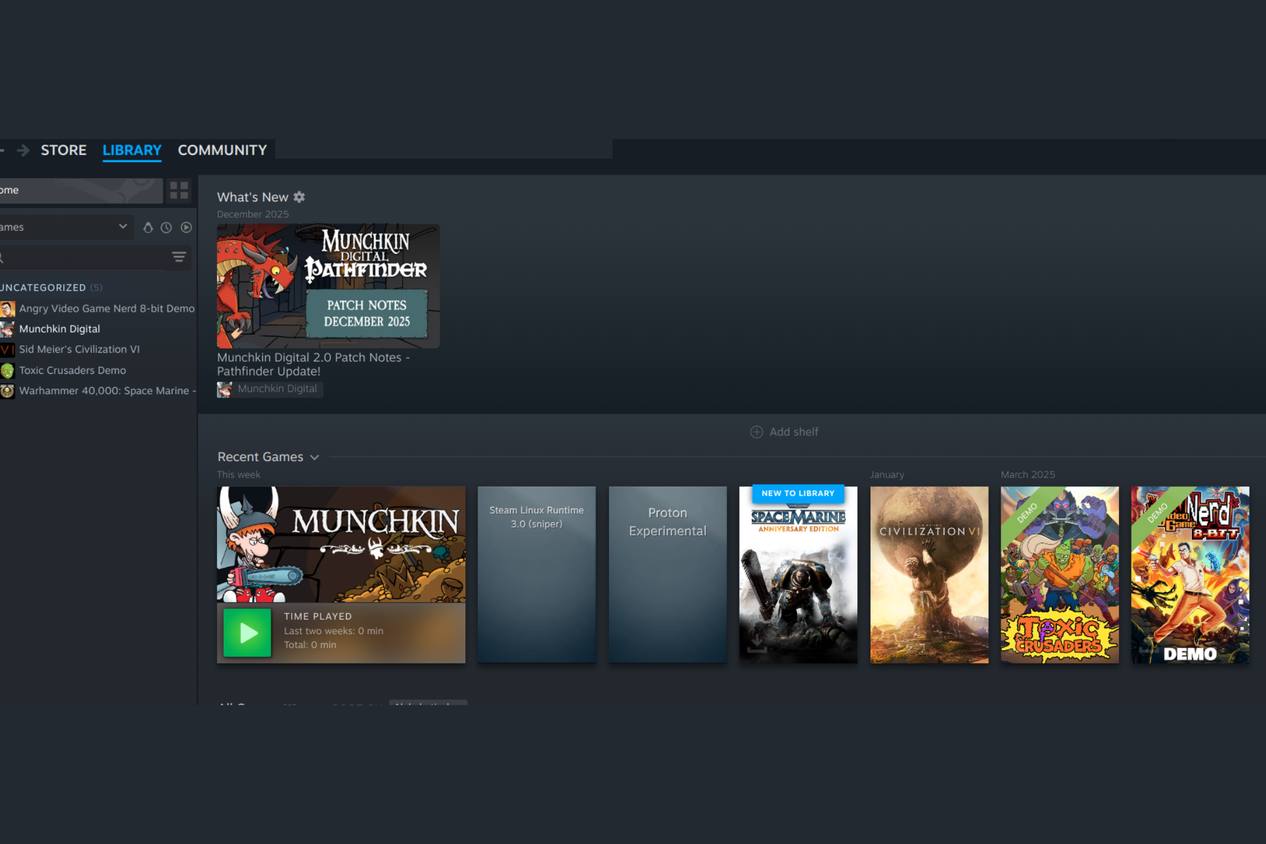Open the Civilization VI cover tile
This screenshot has height=844, width=1266.
tap(929, 575)
